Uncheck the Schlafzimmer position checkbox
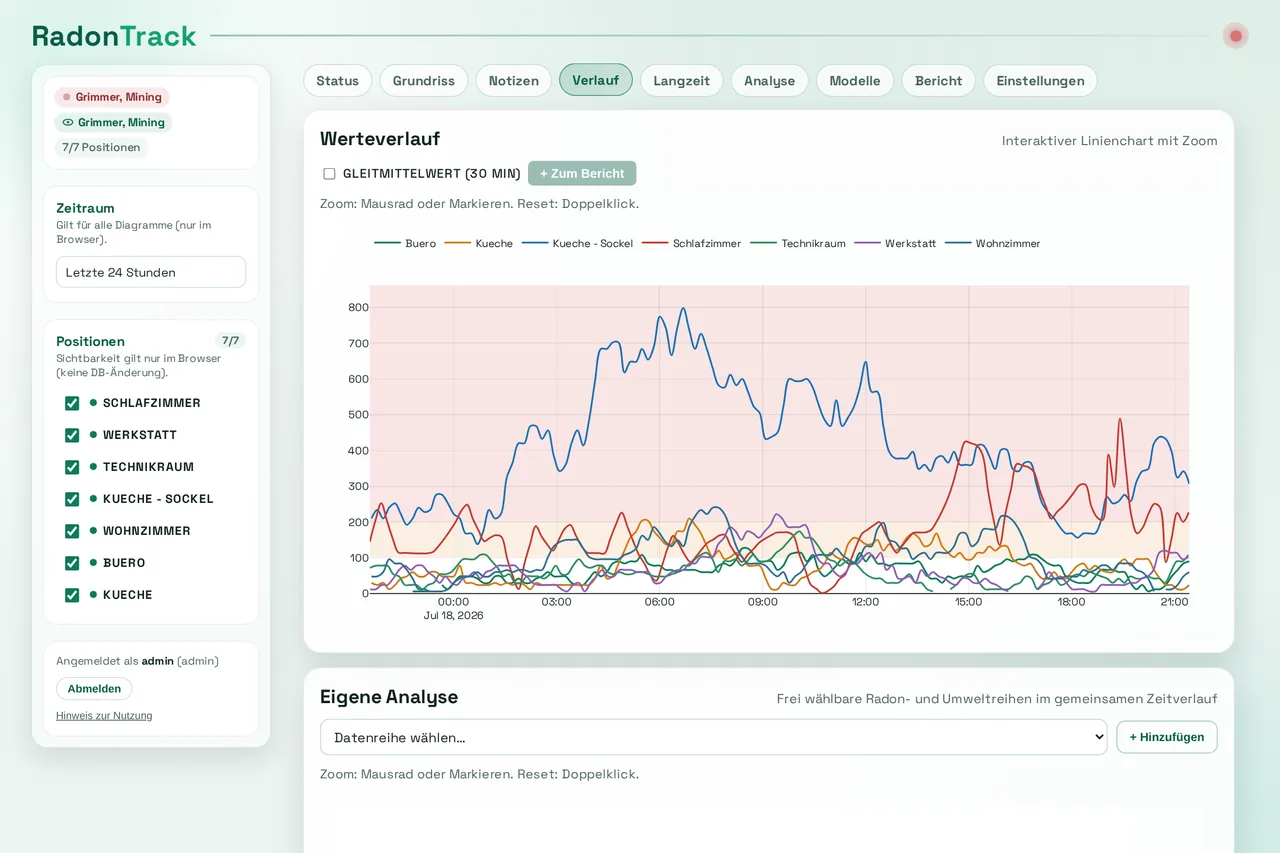Image resolution: width=1280 pixels, height=853 pixels. [72, 403]
